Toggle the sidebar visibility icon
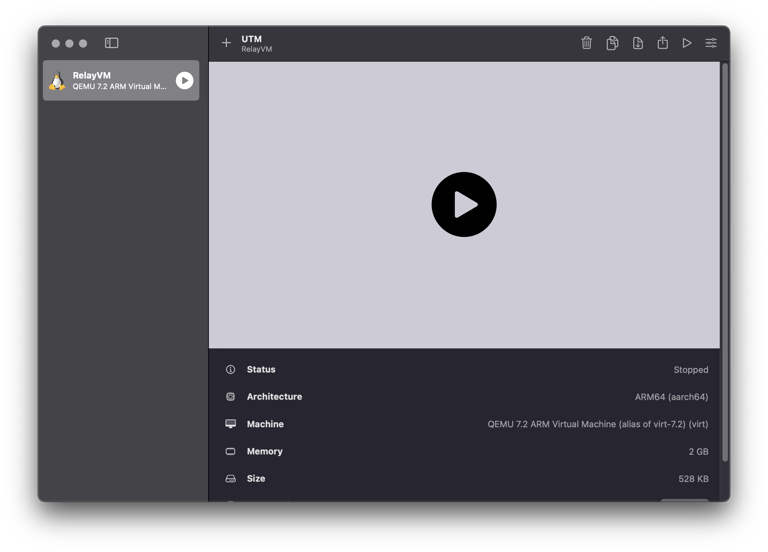 pos(112,43)
